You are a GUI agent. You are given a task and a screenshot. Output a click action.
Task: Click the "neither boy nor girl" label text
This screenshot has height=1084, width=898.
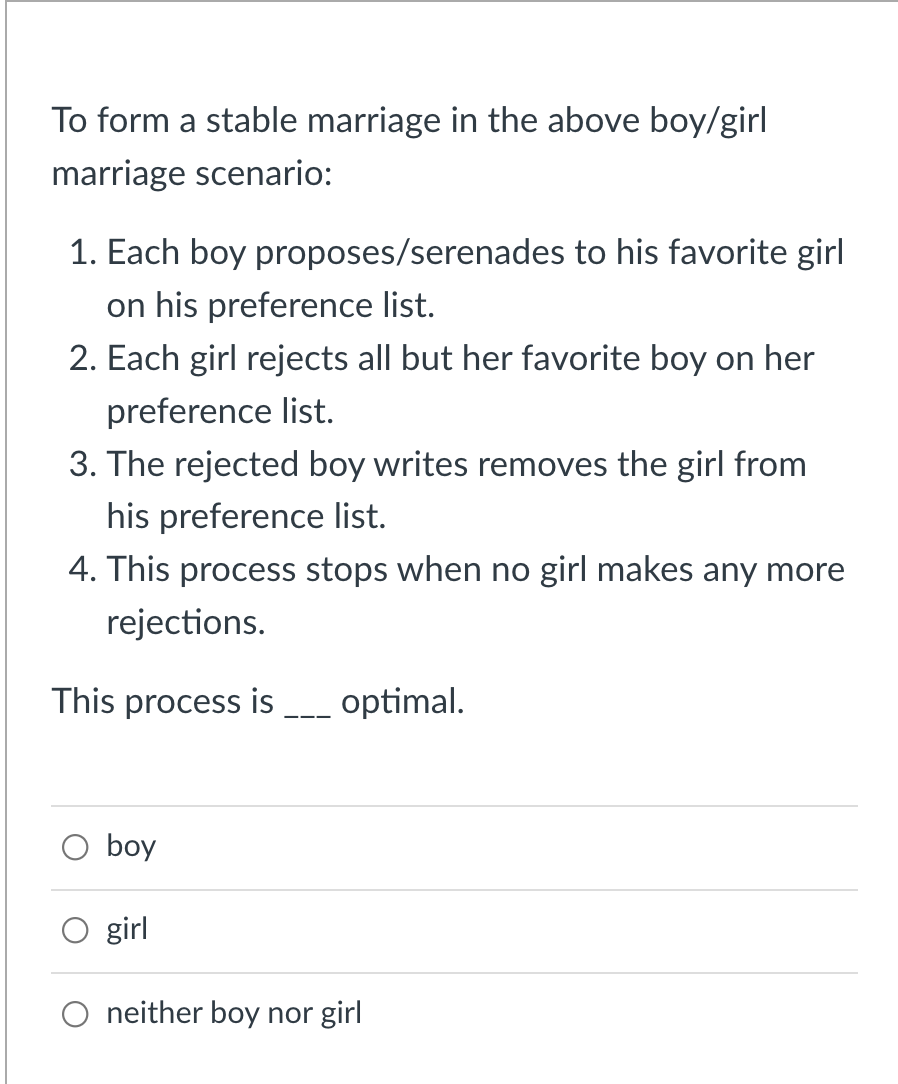pos(234,1013)
